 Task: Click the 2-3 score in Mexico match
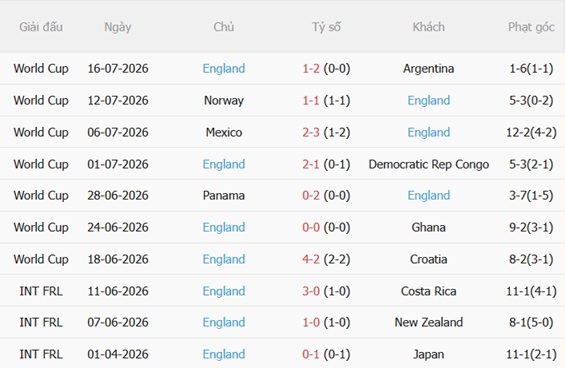[311, 132]
